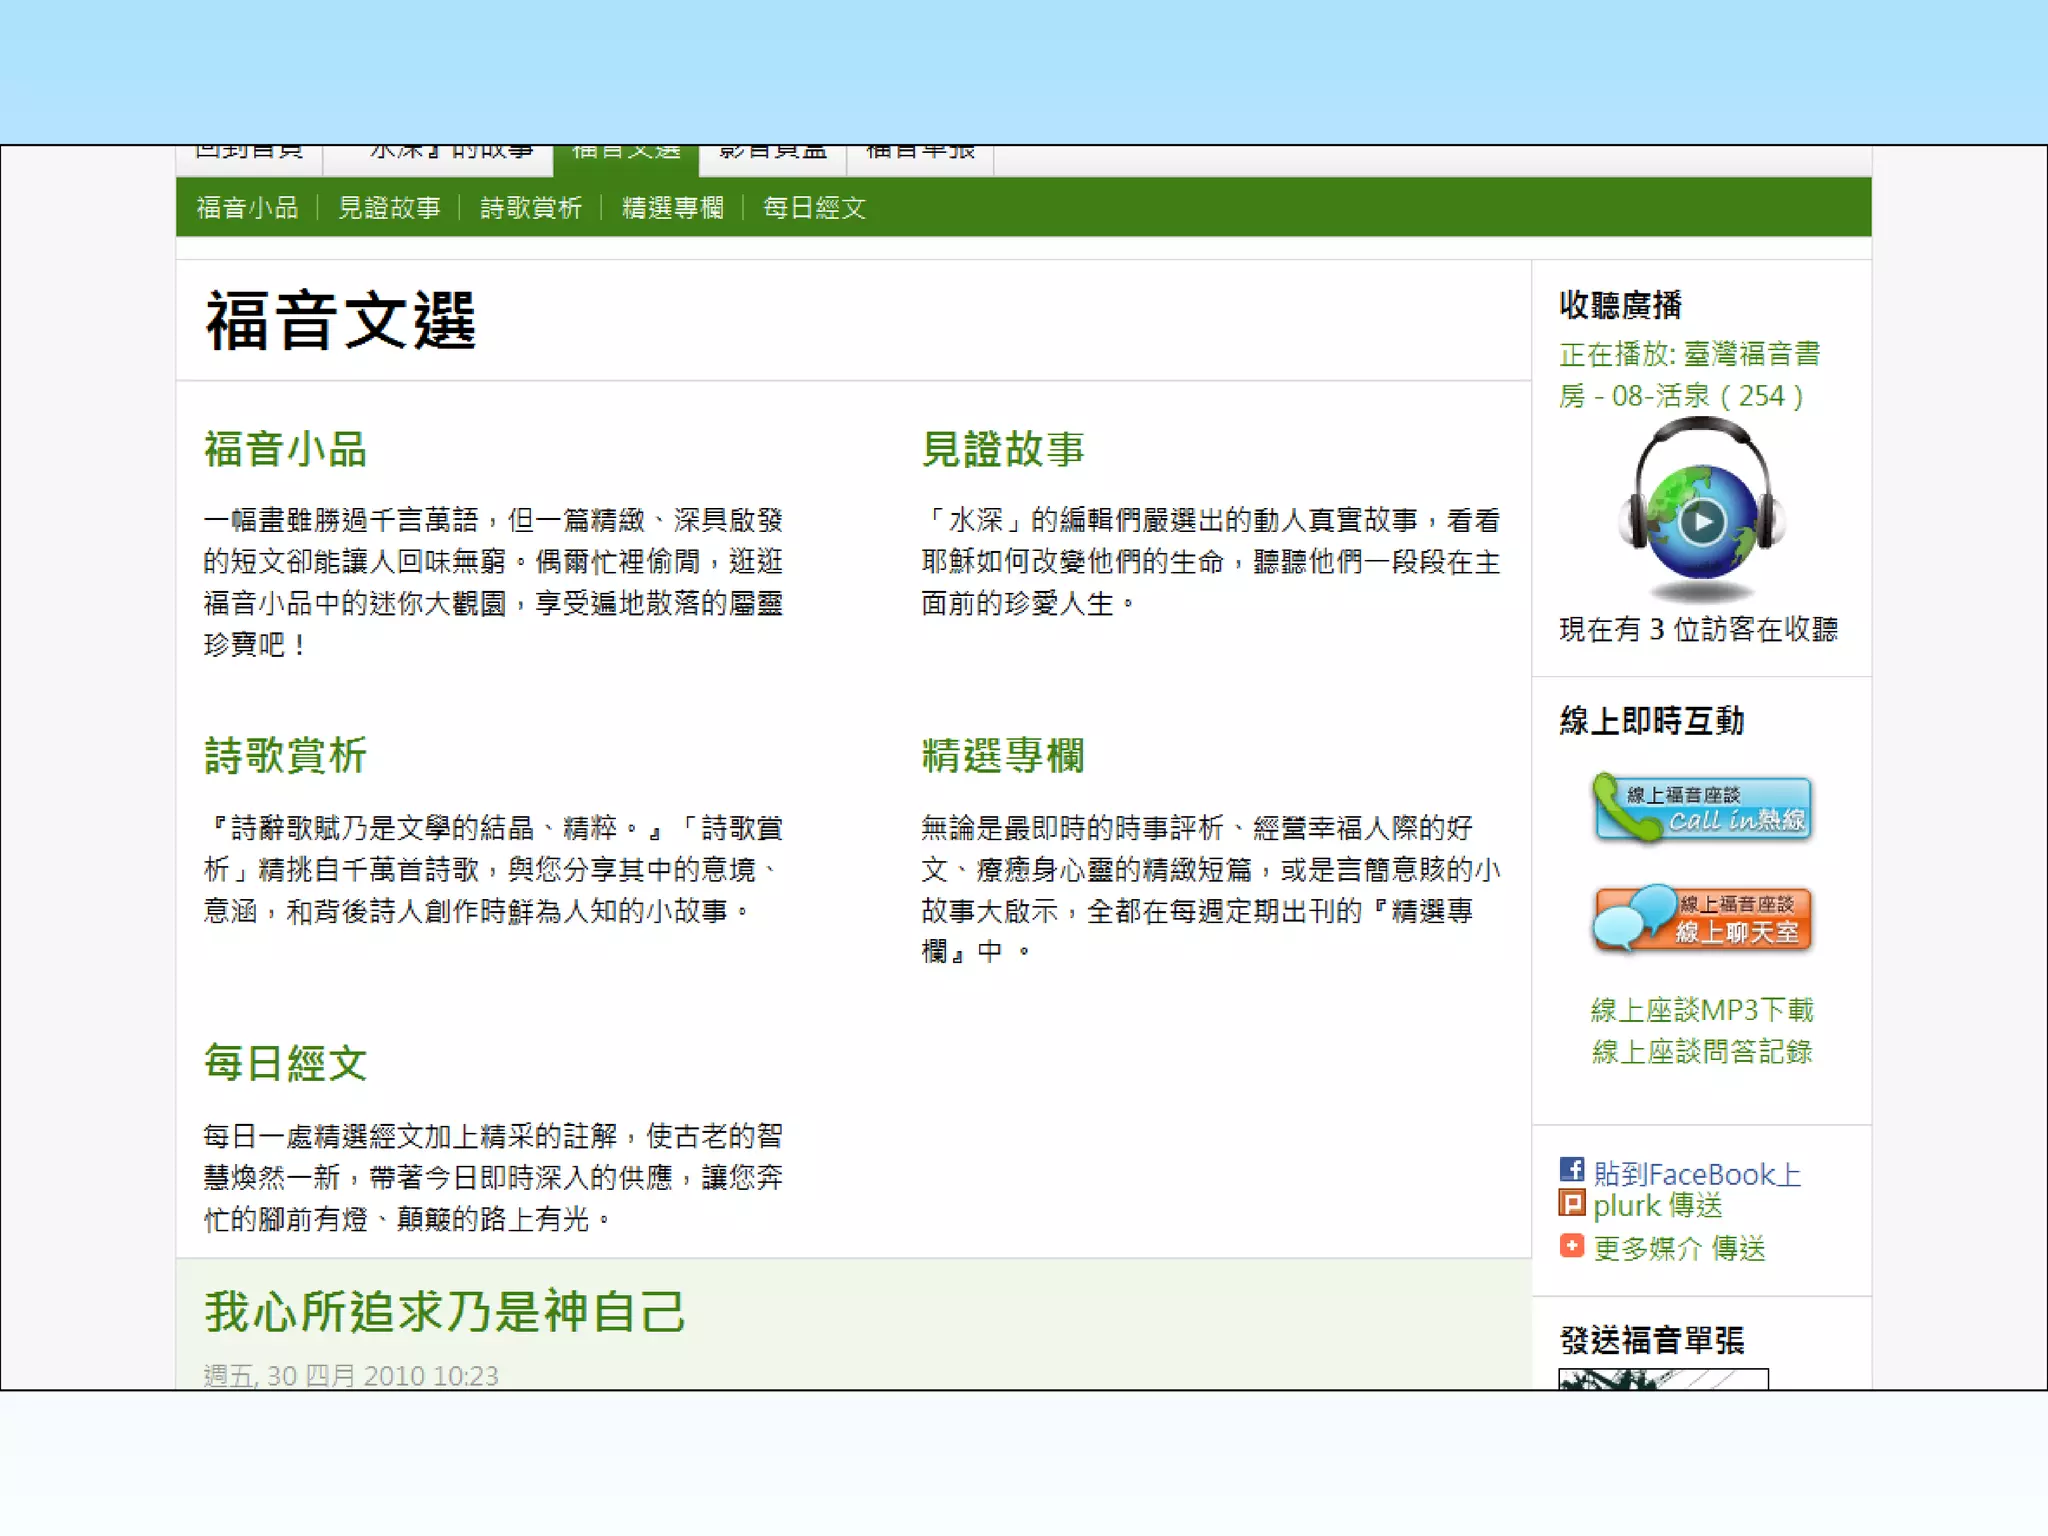Image resolution: width=2048 pixels, height=1536 pixels.
Task: Click the red plus more-media icon
Action: [x=1571, y=1246]
